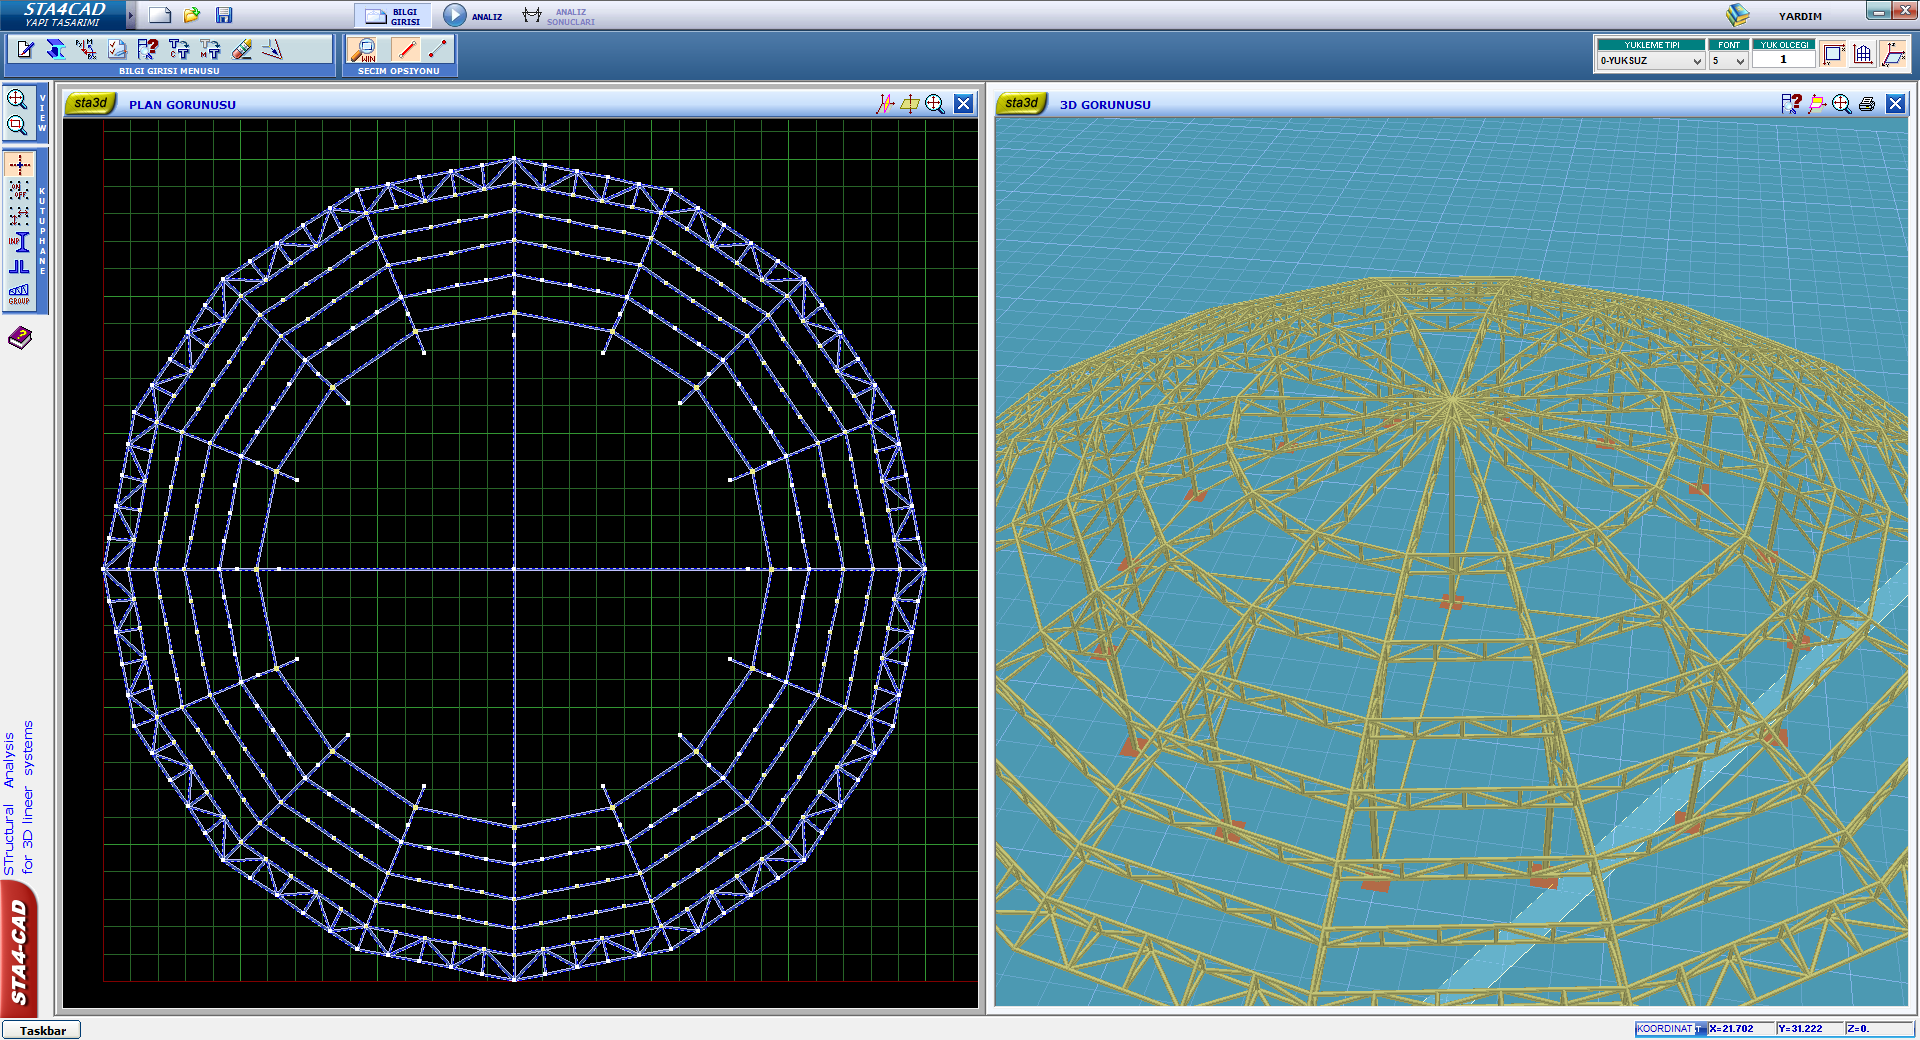Click the element query tool in toolbar

[148, 49]
